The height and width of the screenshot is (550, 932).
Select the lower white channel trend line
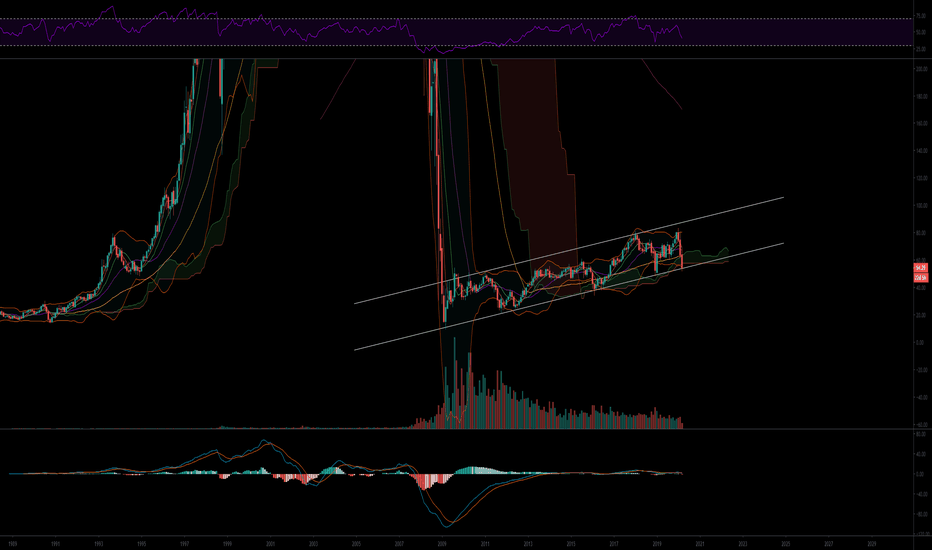[x=569, y=297]
